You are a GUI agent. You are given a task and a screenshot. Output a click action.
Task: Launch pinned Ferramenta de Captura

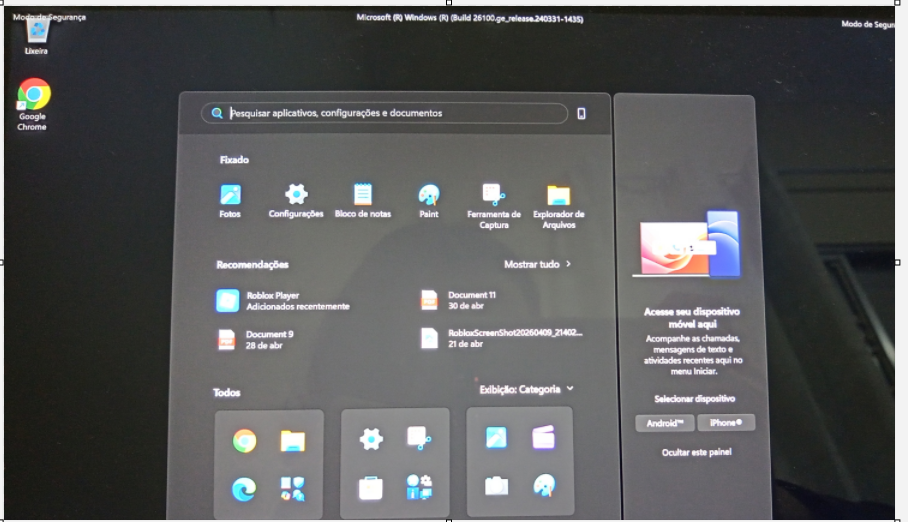494,206
